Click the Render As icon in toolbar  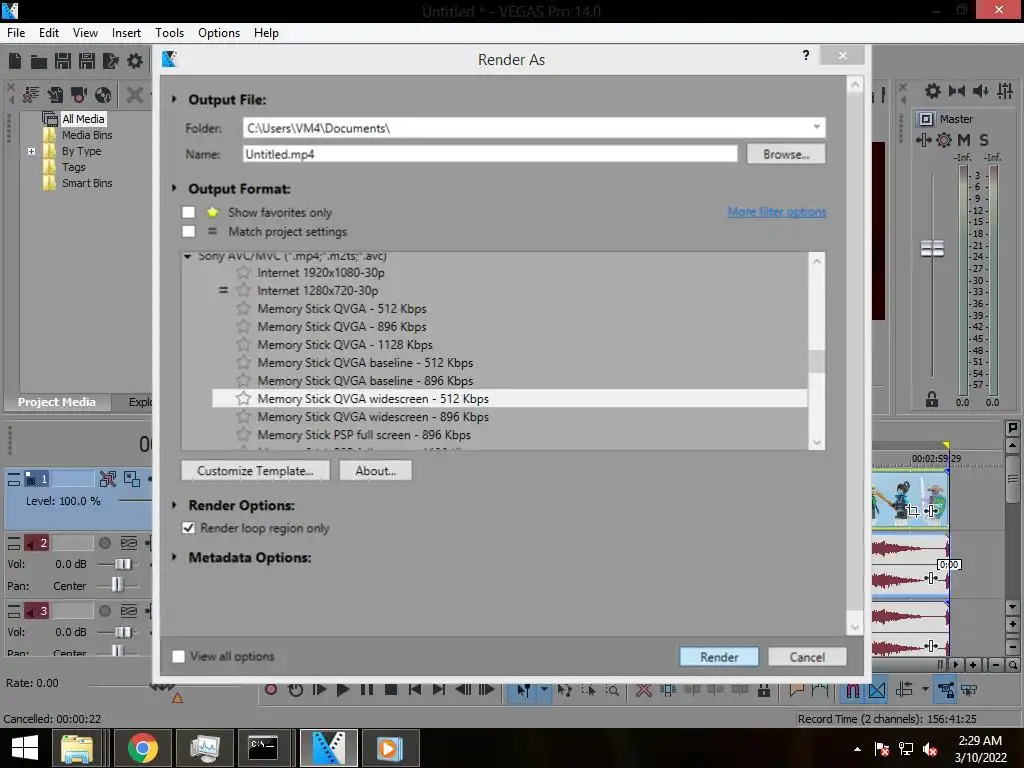[x=111, y=61]
